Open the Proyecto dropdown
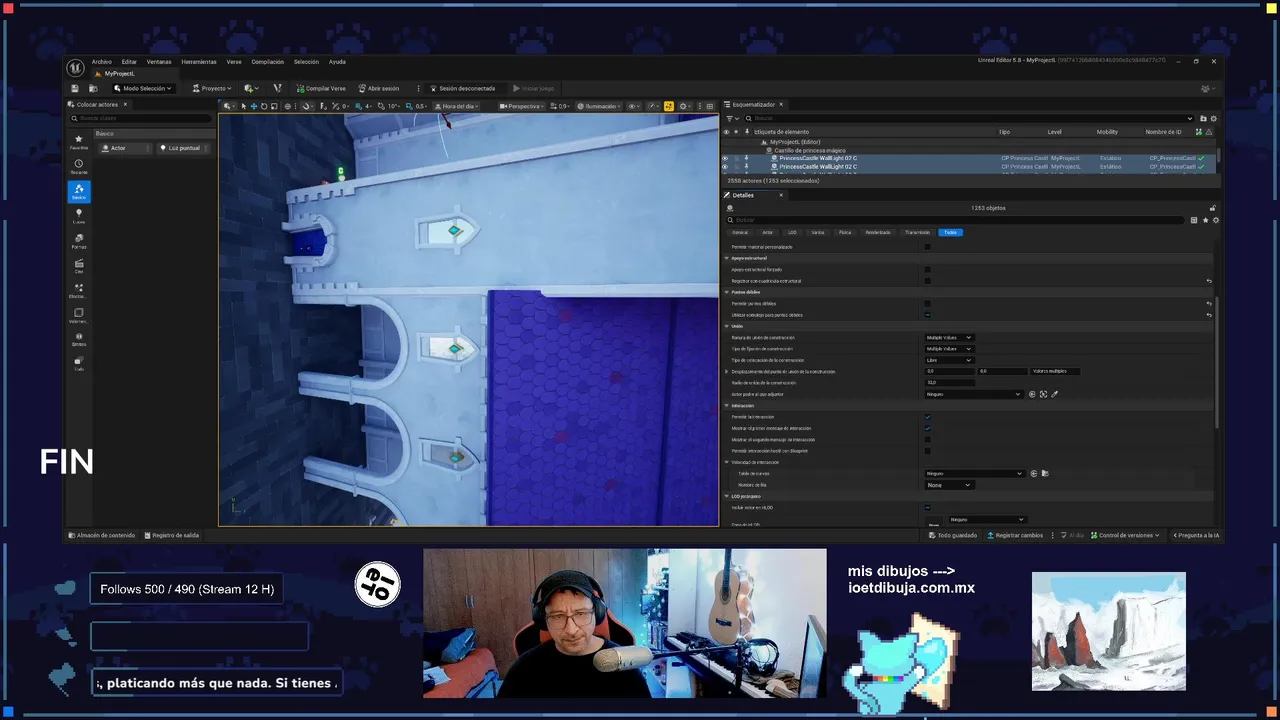The image size is (1280, 720). coord(212,88)
